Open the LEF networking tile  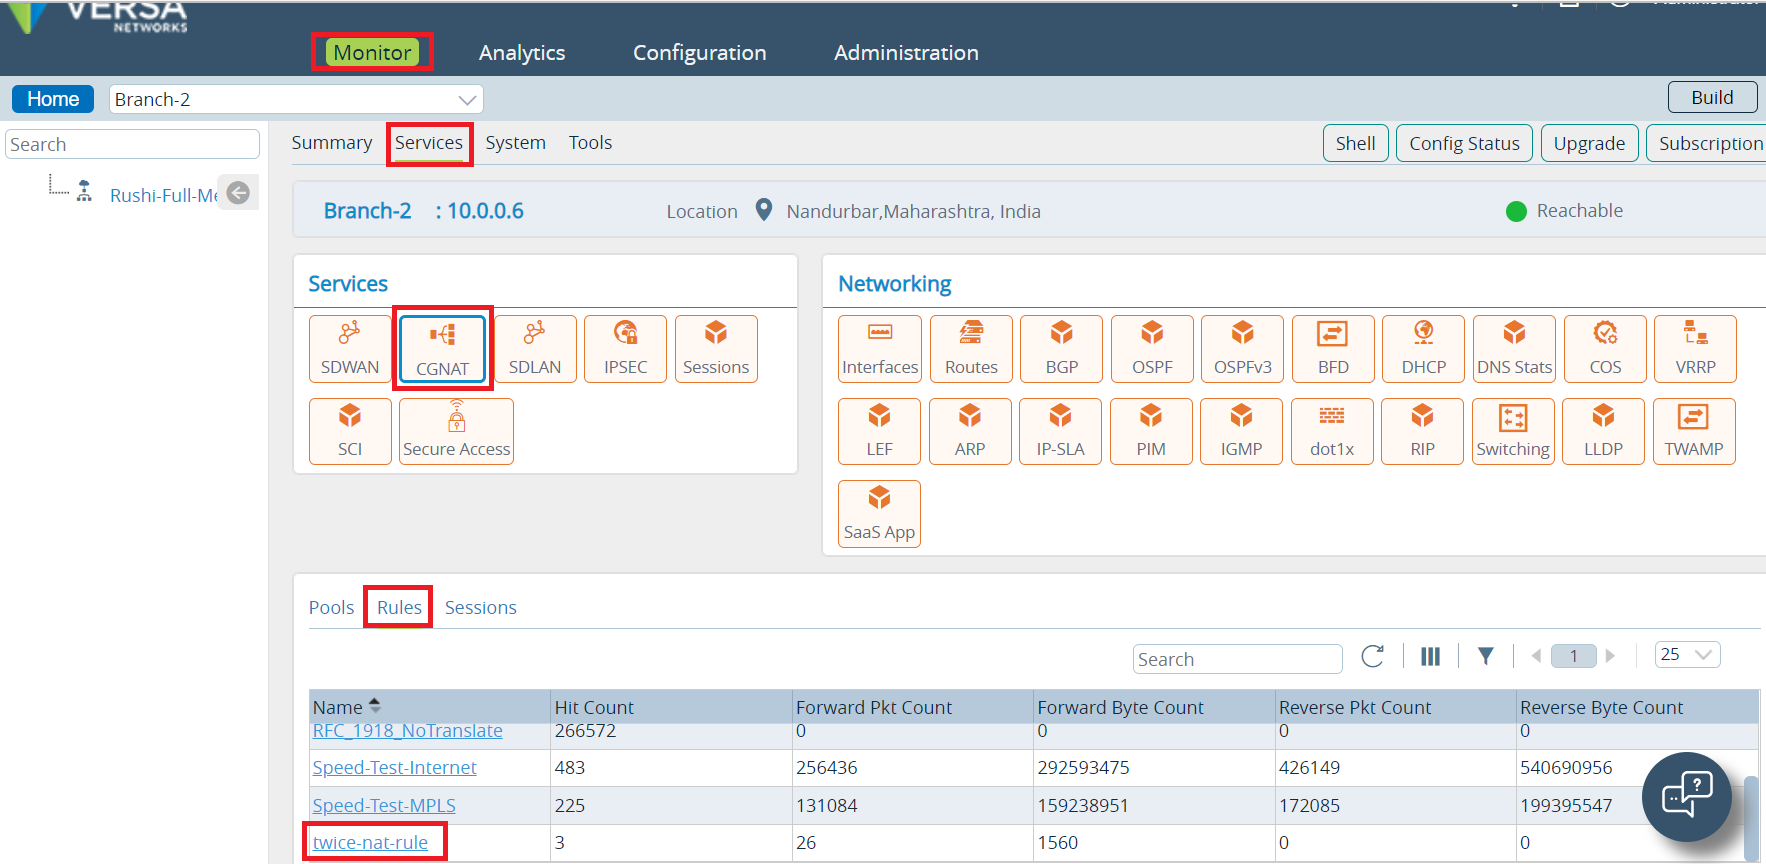879,432
